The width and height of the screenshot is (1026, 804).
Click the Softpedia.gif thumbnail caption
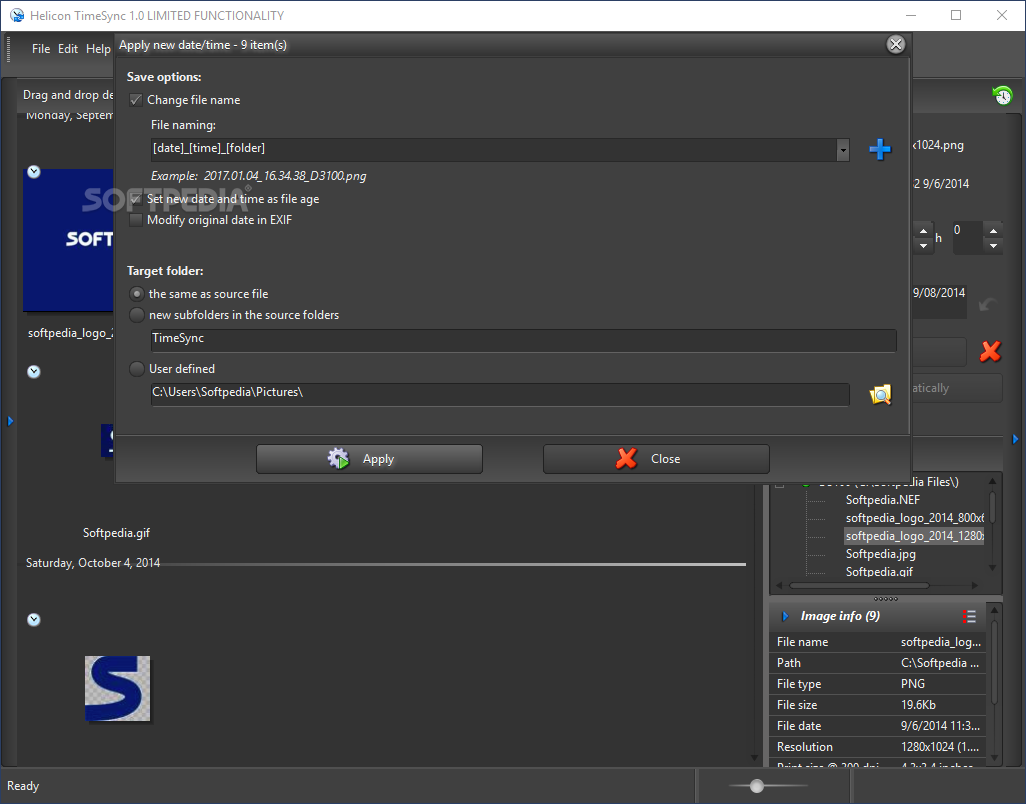116,533
